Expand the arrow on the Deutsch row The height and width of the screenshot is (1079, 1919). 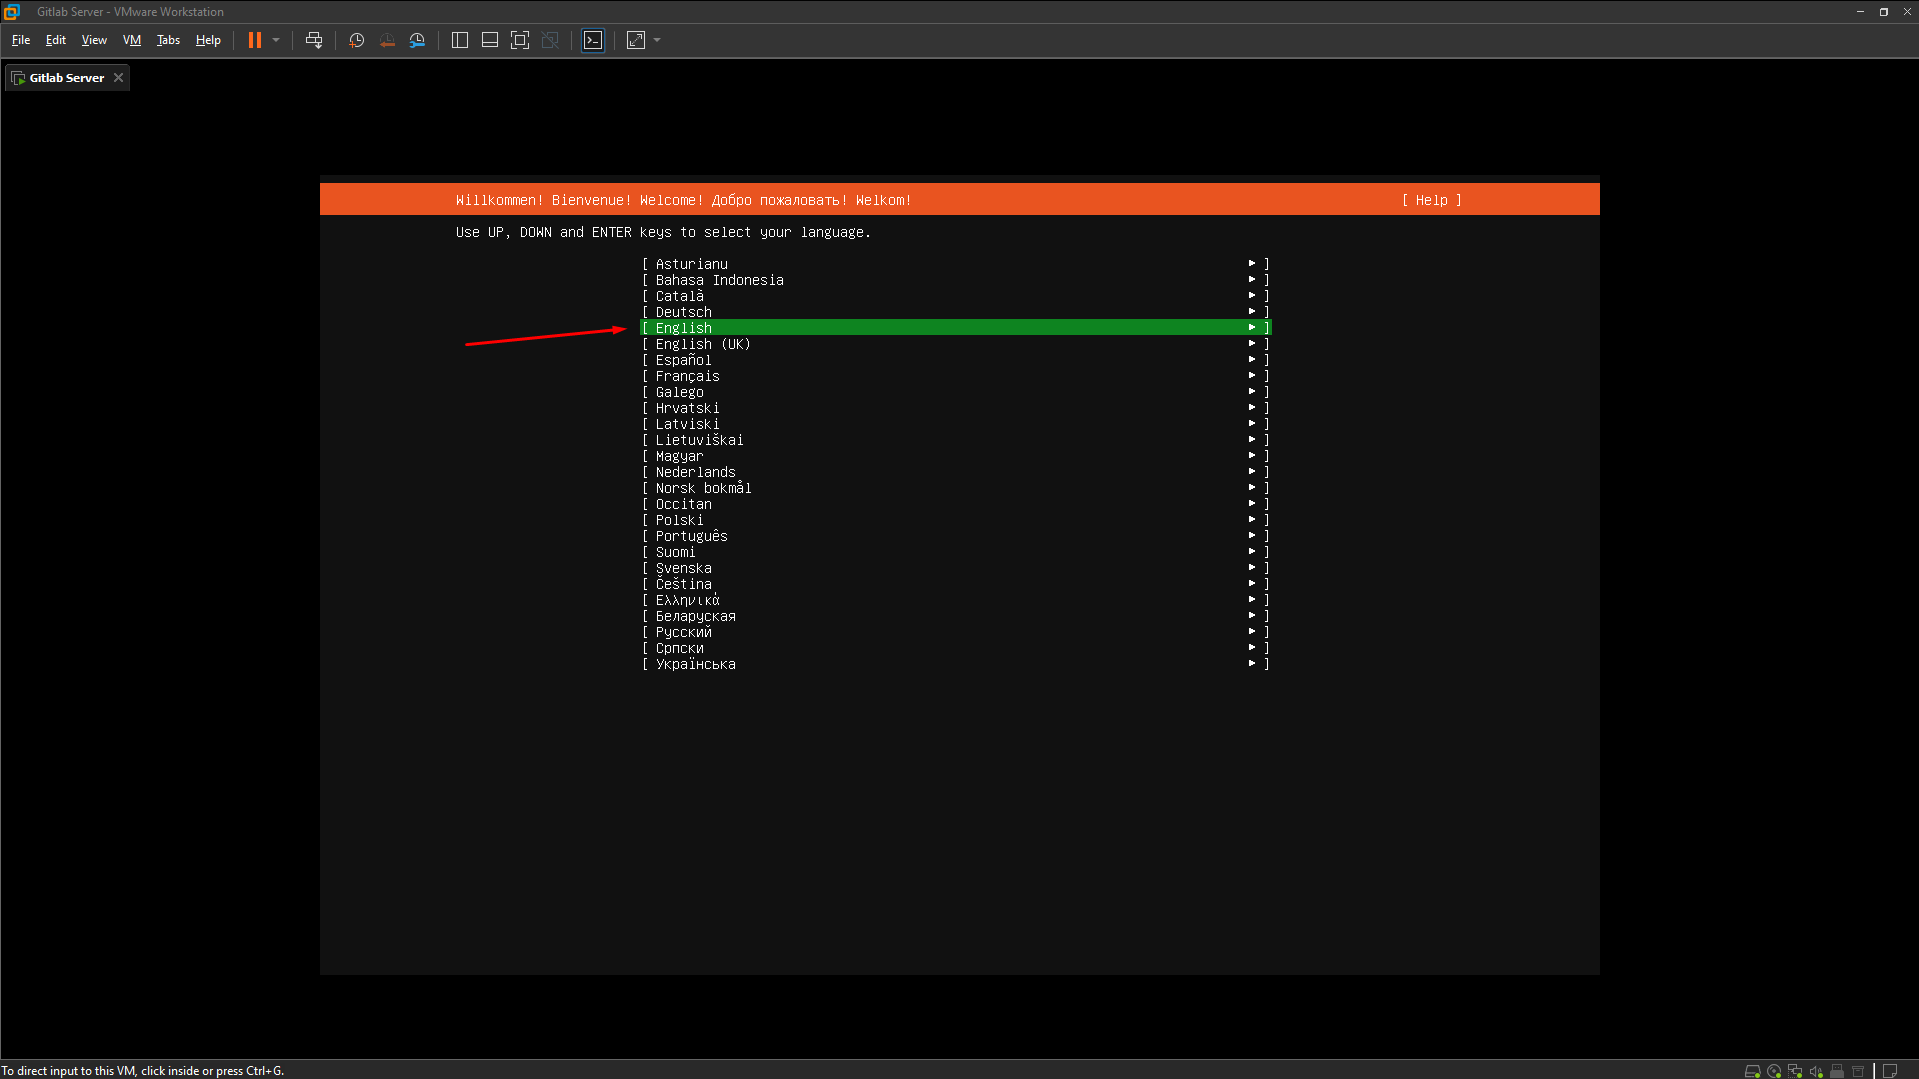pos(1251,312)
